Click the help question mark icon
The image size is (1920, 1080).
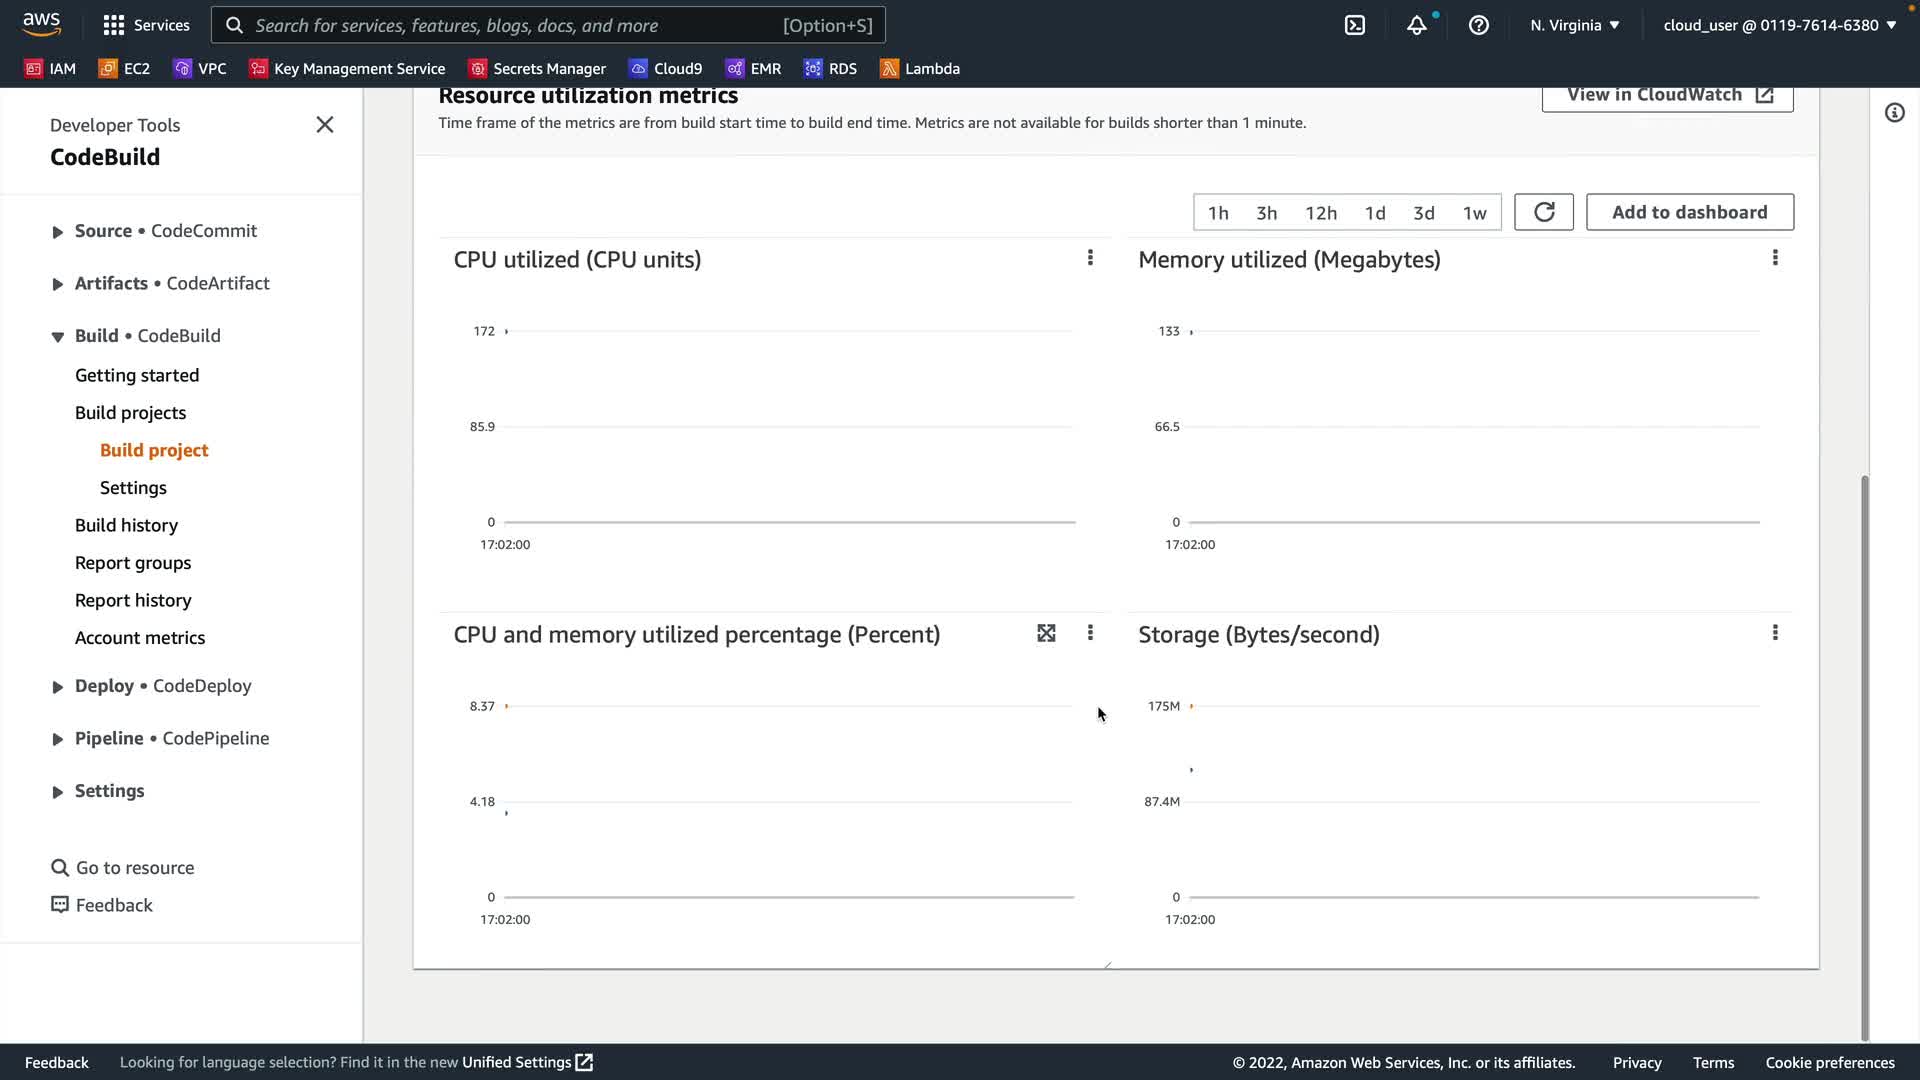coord(1478,25)
